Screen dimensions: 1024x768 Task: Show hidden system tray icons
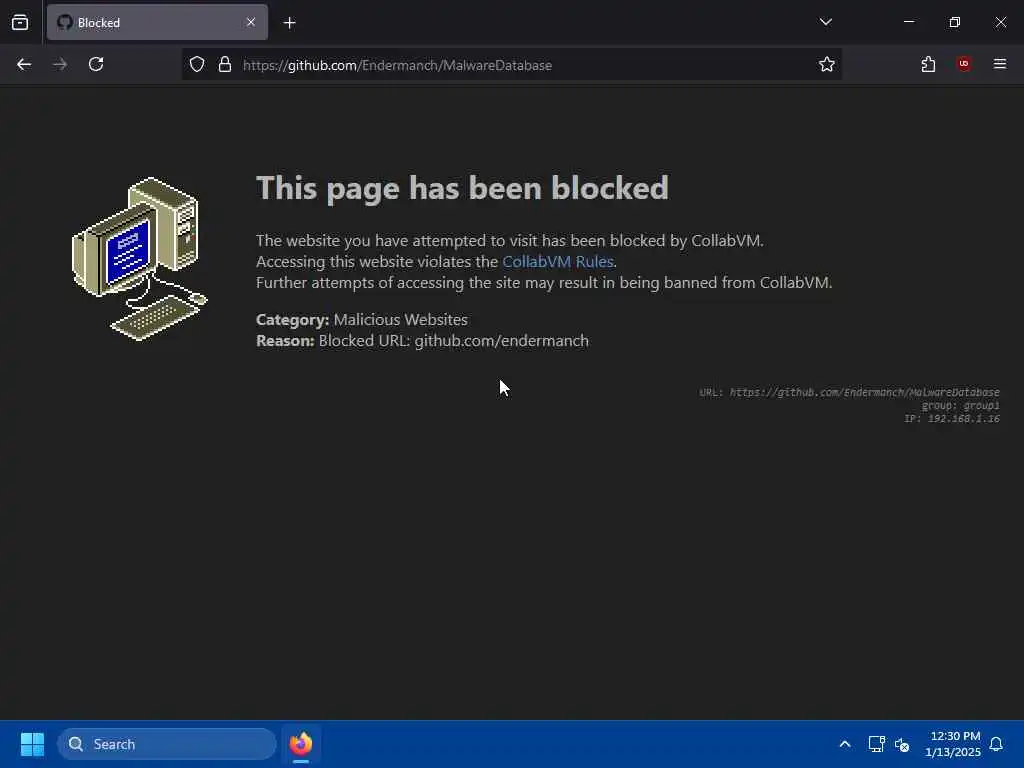click(844, 744)
